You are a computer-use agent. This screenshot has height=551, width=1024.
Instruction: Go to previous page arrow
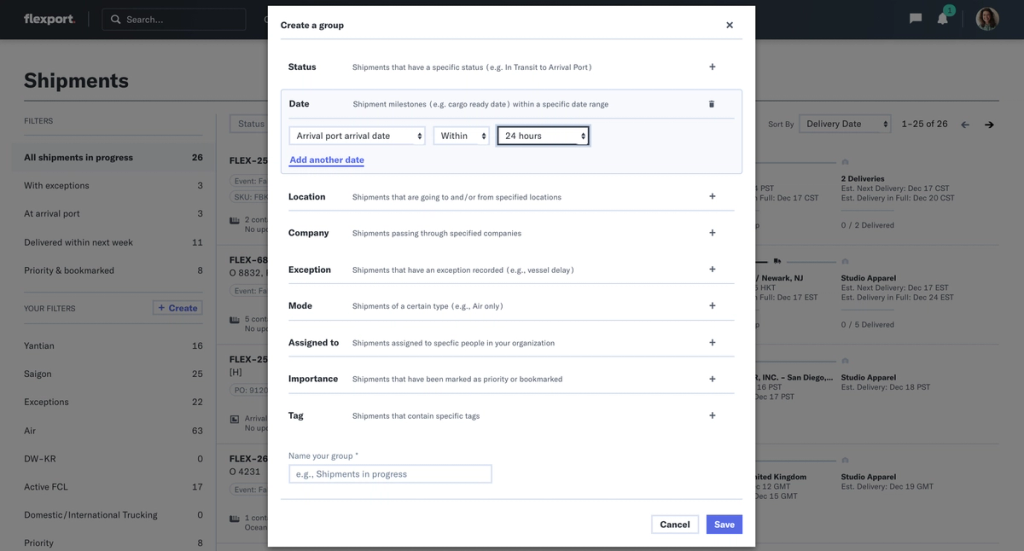[965, 125]
